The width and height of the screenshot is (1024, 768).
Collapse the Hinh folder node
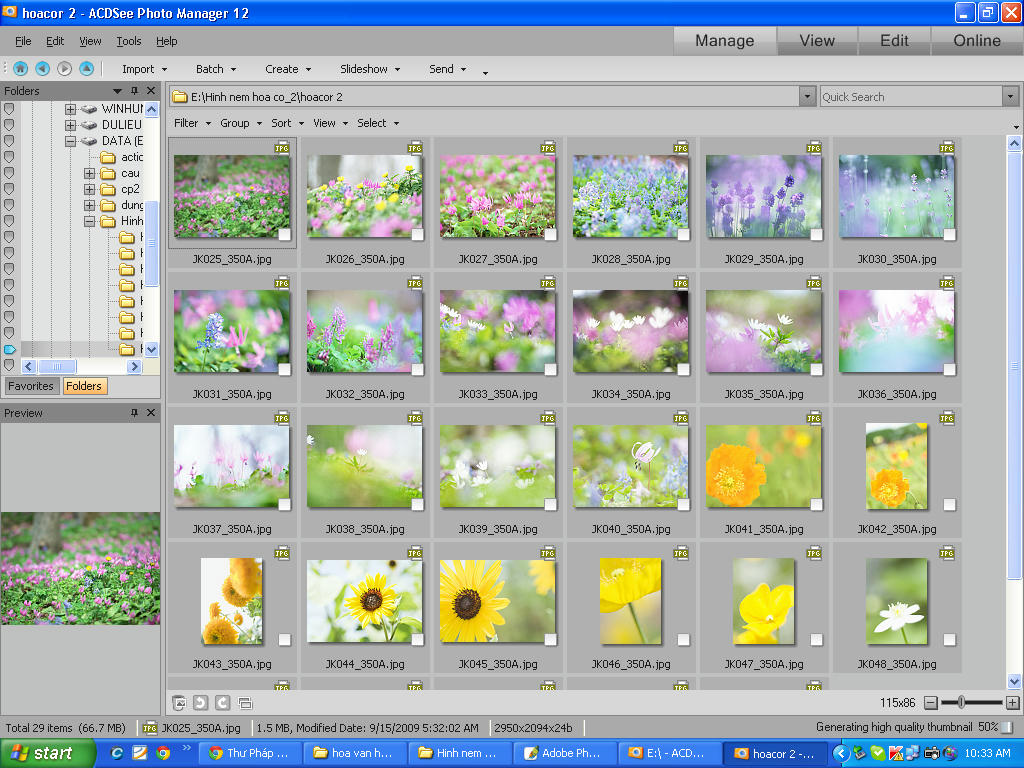pyautogui.click(x=89, y=221)
